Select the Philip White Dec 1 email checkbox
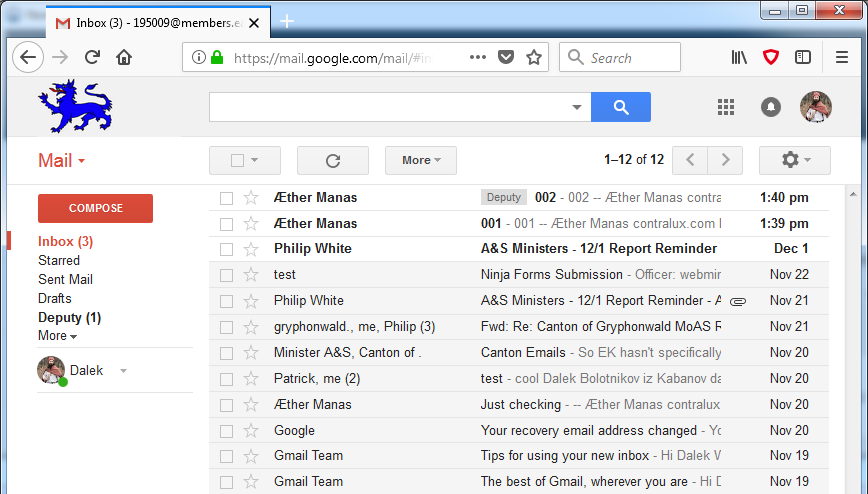The image size is (868, 494). point(226,249)
